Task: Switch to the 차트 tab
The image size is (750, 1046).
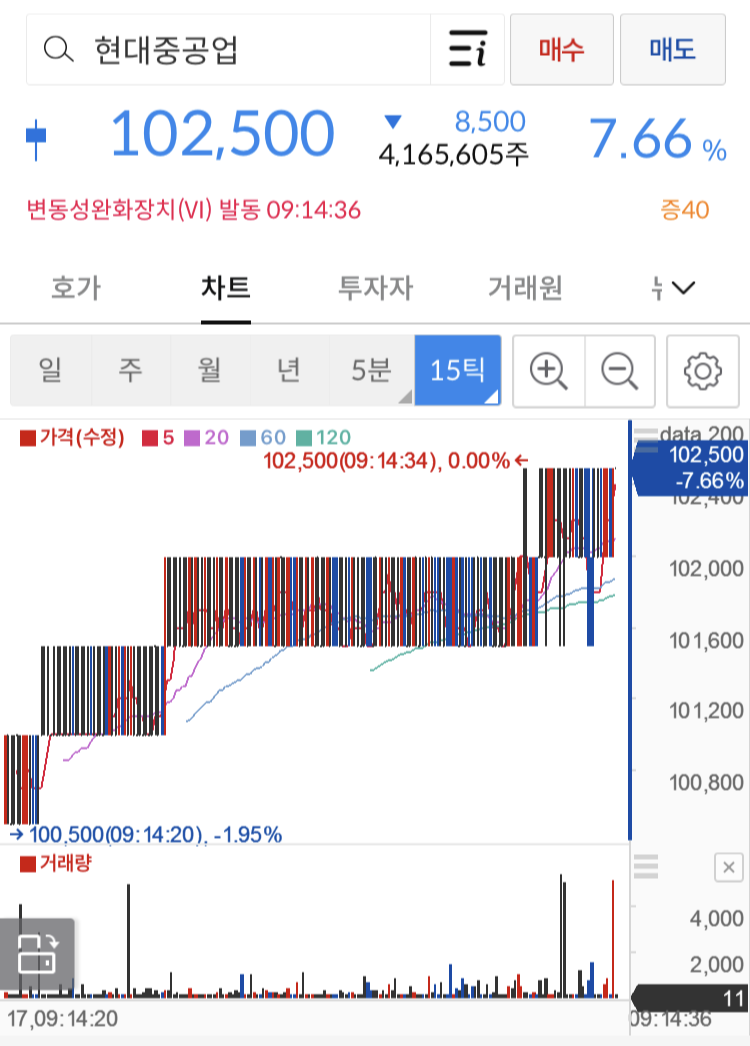Action: (226, 288)
